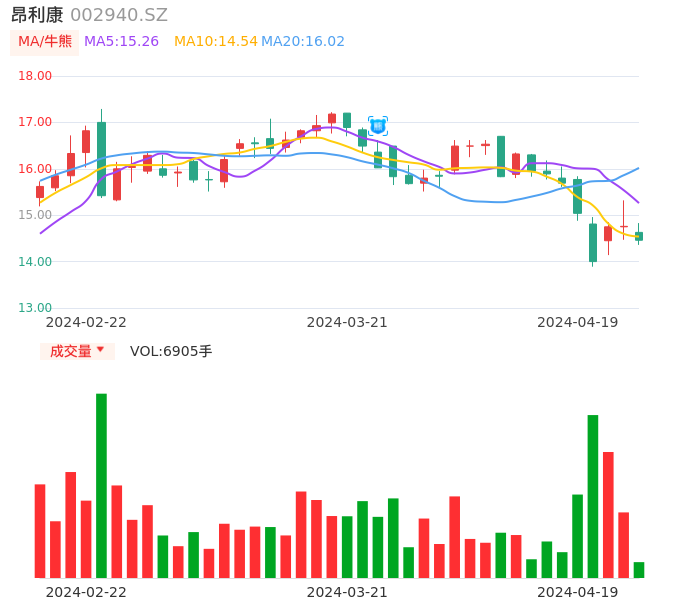This screenshot has height=606, width=686.
Task: Click the VOL:6905手 volume readout
Action: pos(171,351)
